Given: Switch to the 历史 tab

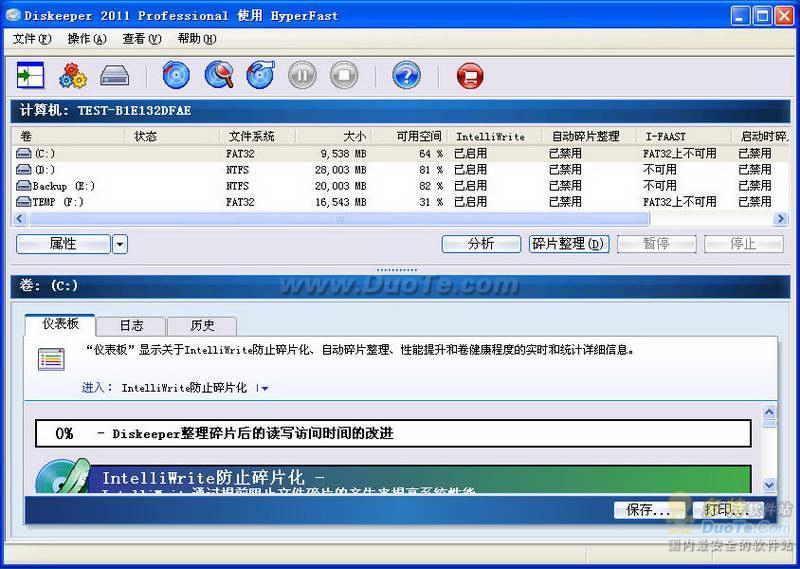Looking at the screenshot, I should coord(202,326).
